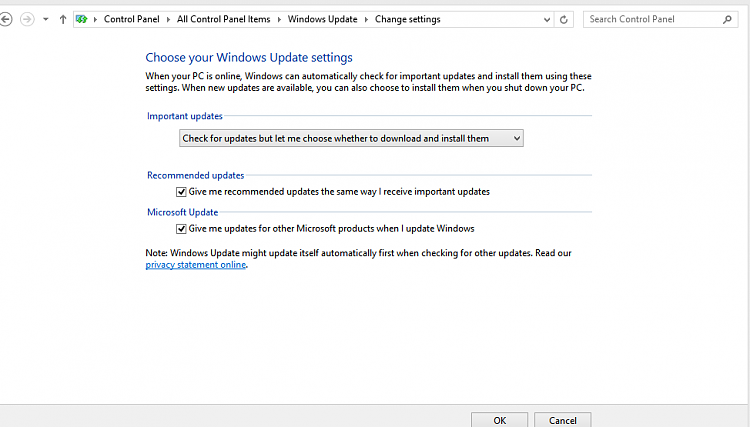Expand the chevron before Control Panel breadcrumb
The height and width of the screenshot is (427, 750).
(95, 20)
